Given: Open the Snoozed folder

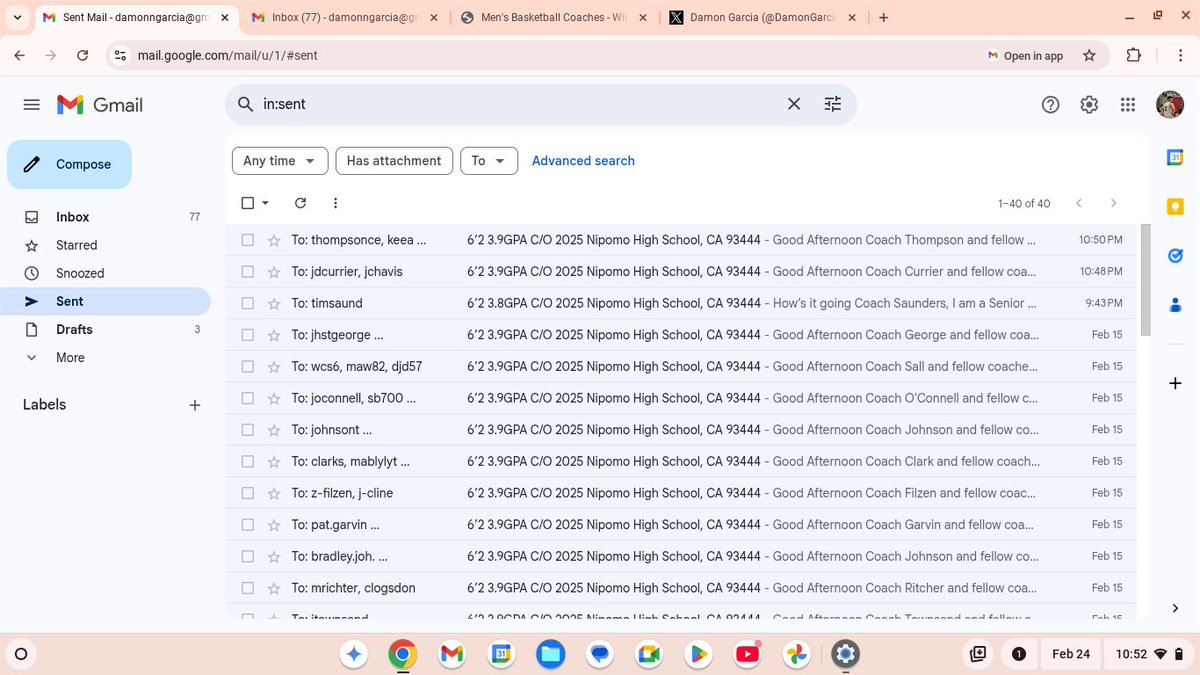Looking at the screenshot, I should point(105,273).
